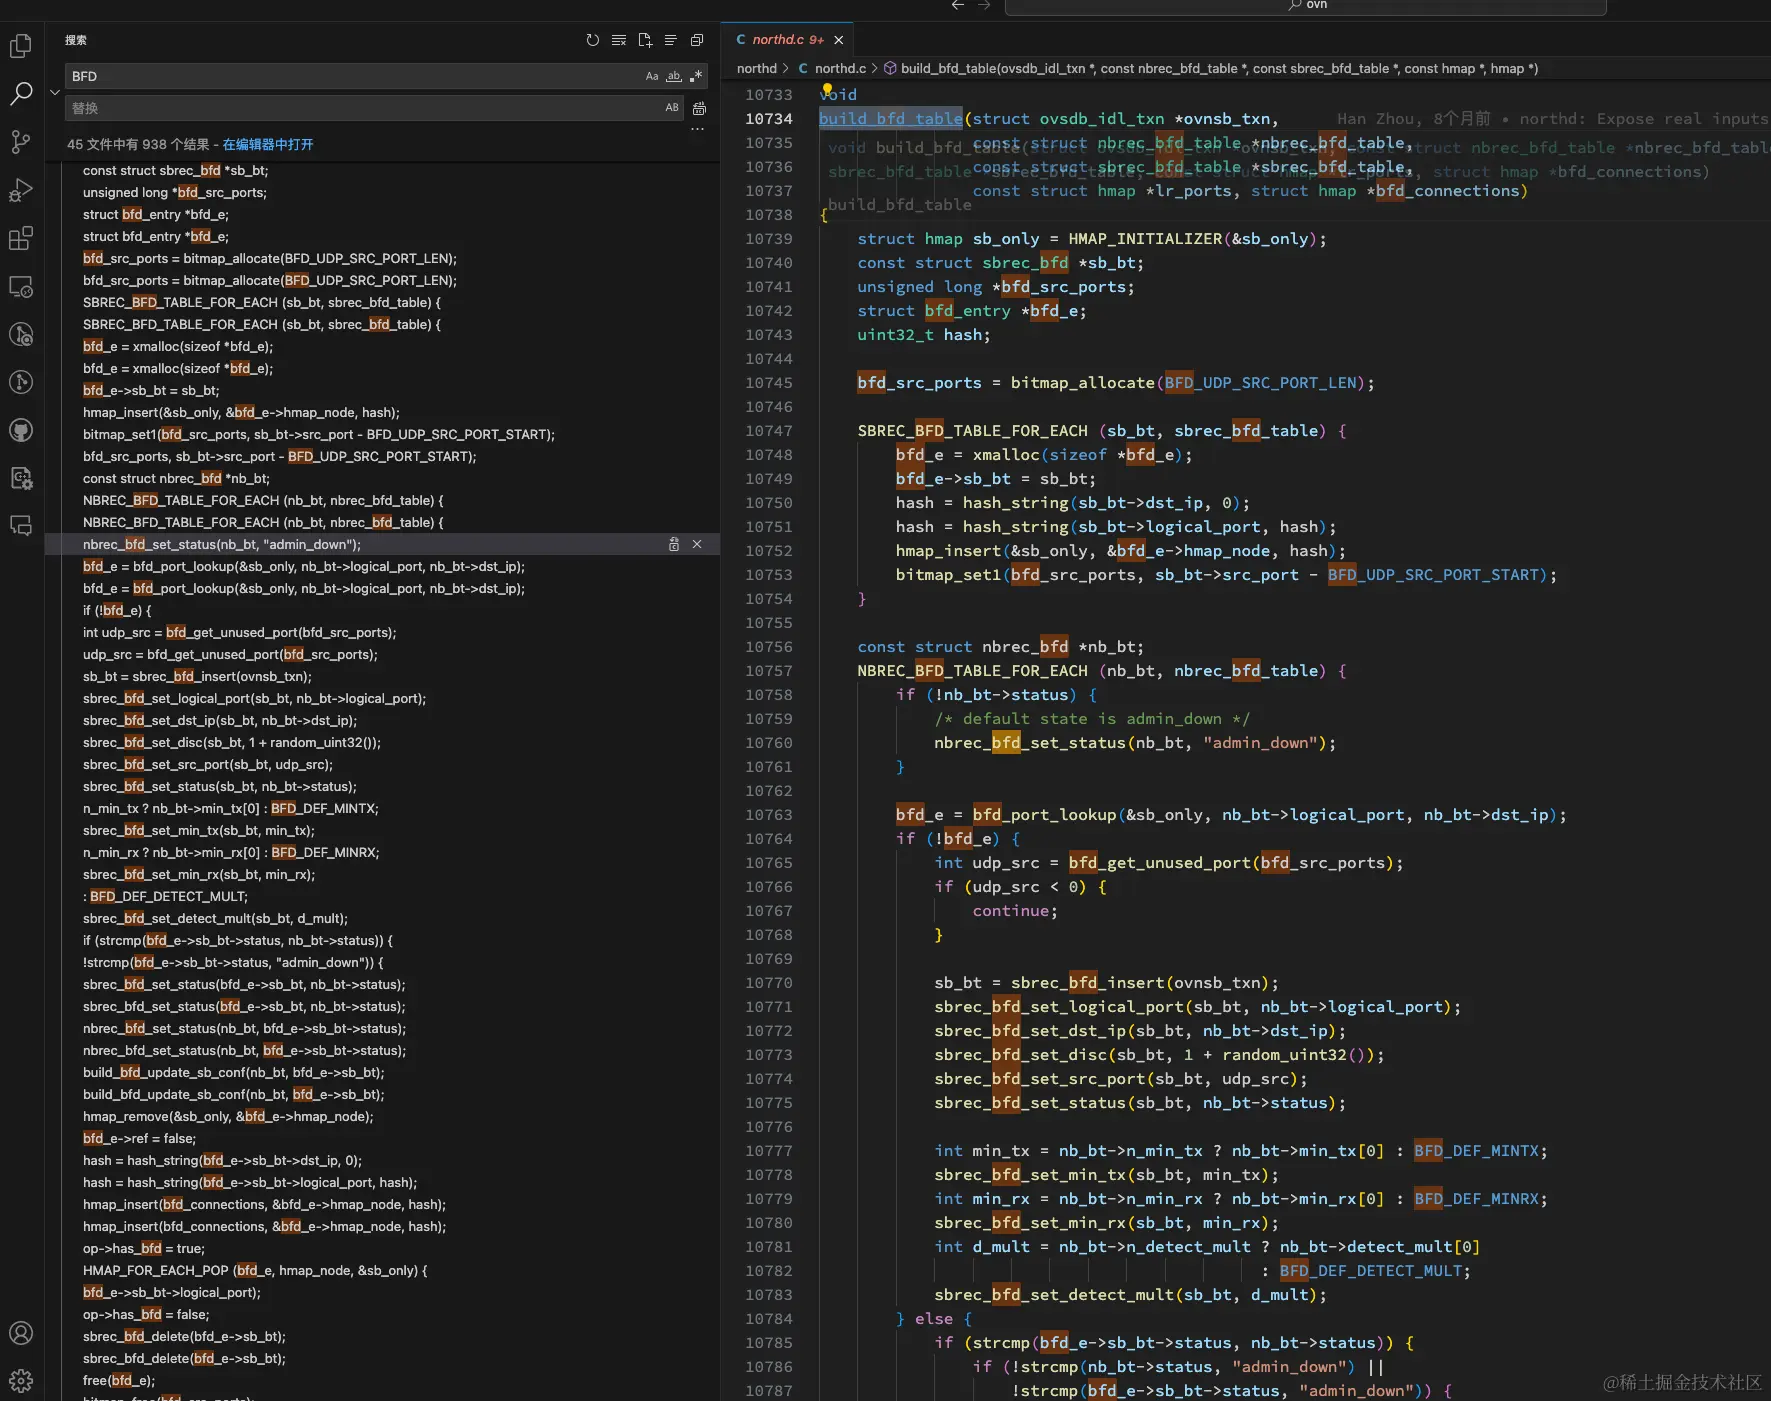Open the Manage gear icon

click(x=21, y=1381)
